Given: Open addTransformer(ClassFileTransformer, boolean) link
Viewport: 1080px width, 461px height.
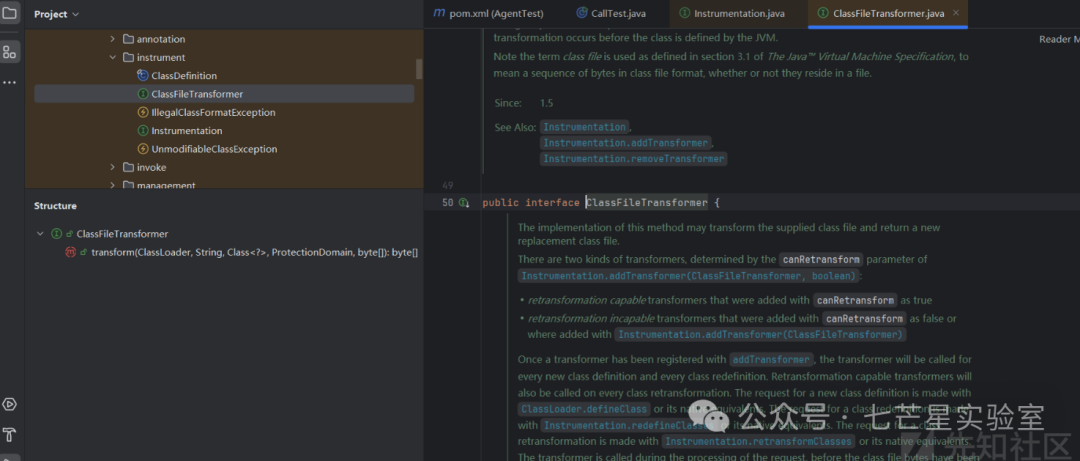Looking at the screenshot, I should tap(689, 276).
